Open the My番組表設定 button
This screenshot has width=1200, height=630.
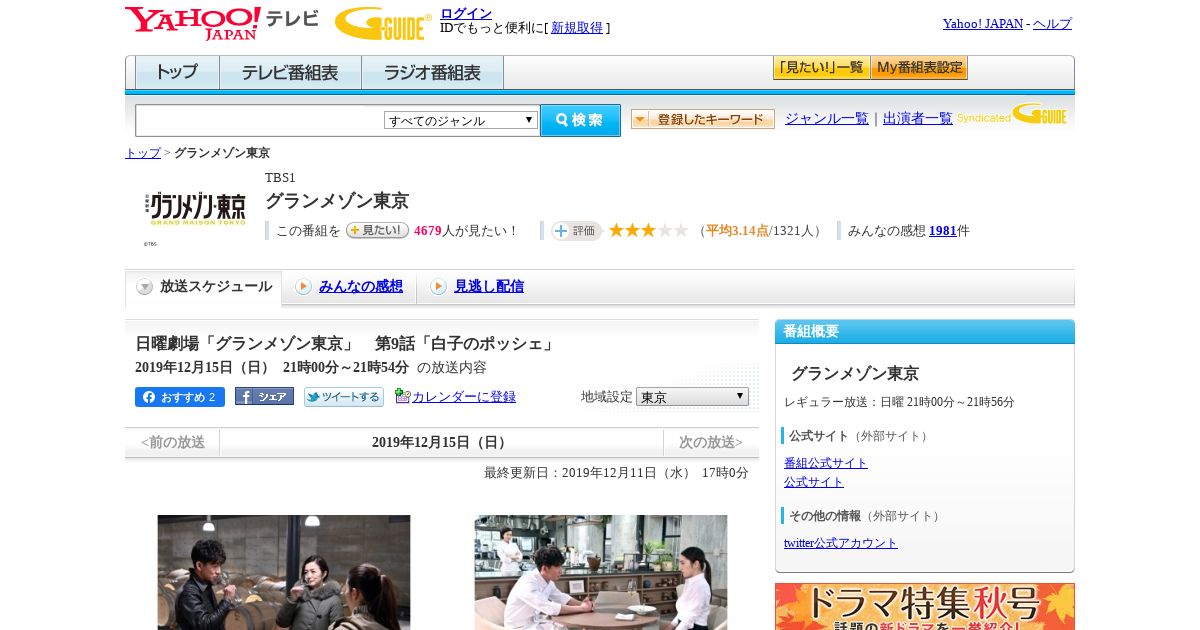[x=919, y=68]
